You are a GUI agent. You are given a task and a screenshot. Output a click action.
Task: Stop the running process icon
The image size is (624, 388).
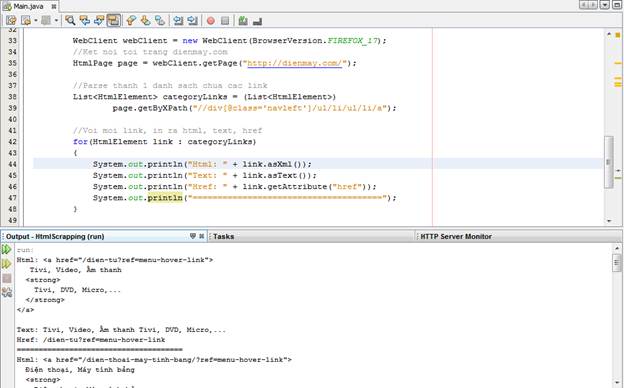(7, 278)
